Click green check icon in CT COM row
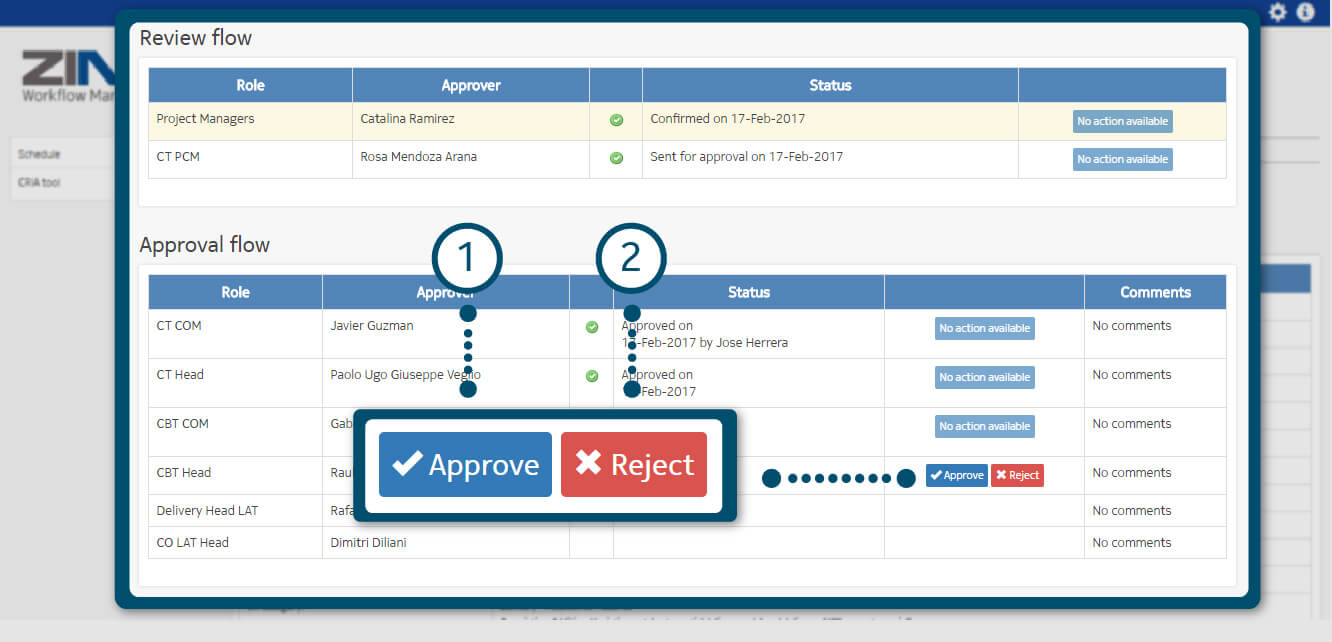The height and width of the screenshot is (642, 1332). (x=592, y=327)
